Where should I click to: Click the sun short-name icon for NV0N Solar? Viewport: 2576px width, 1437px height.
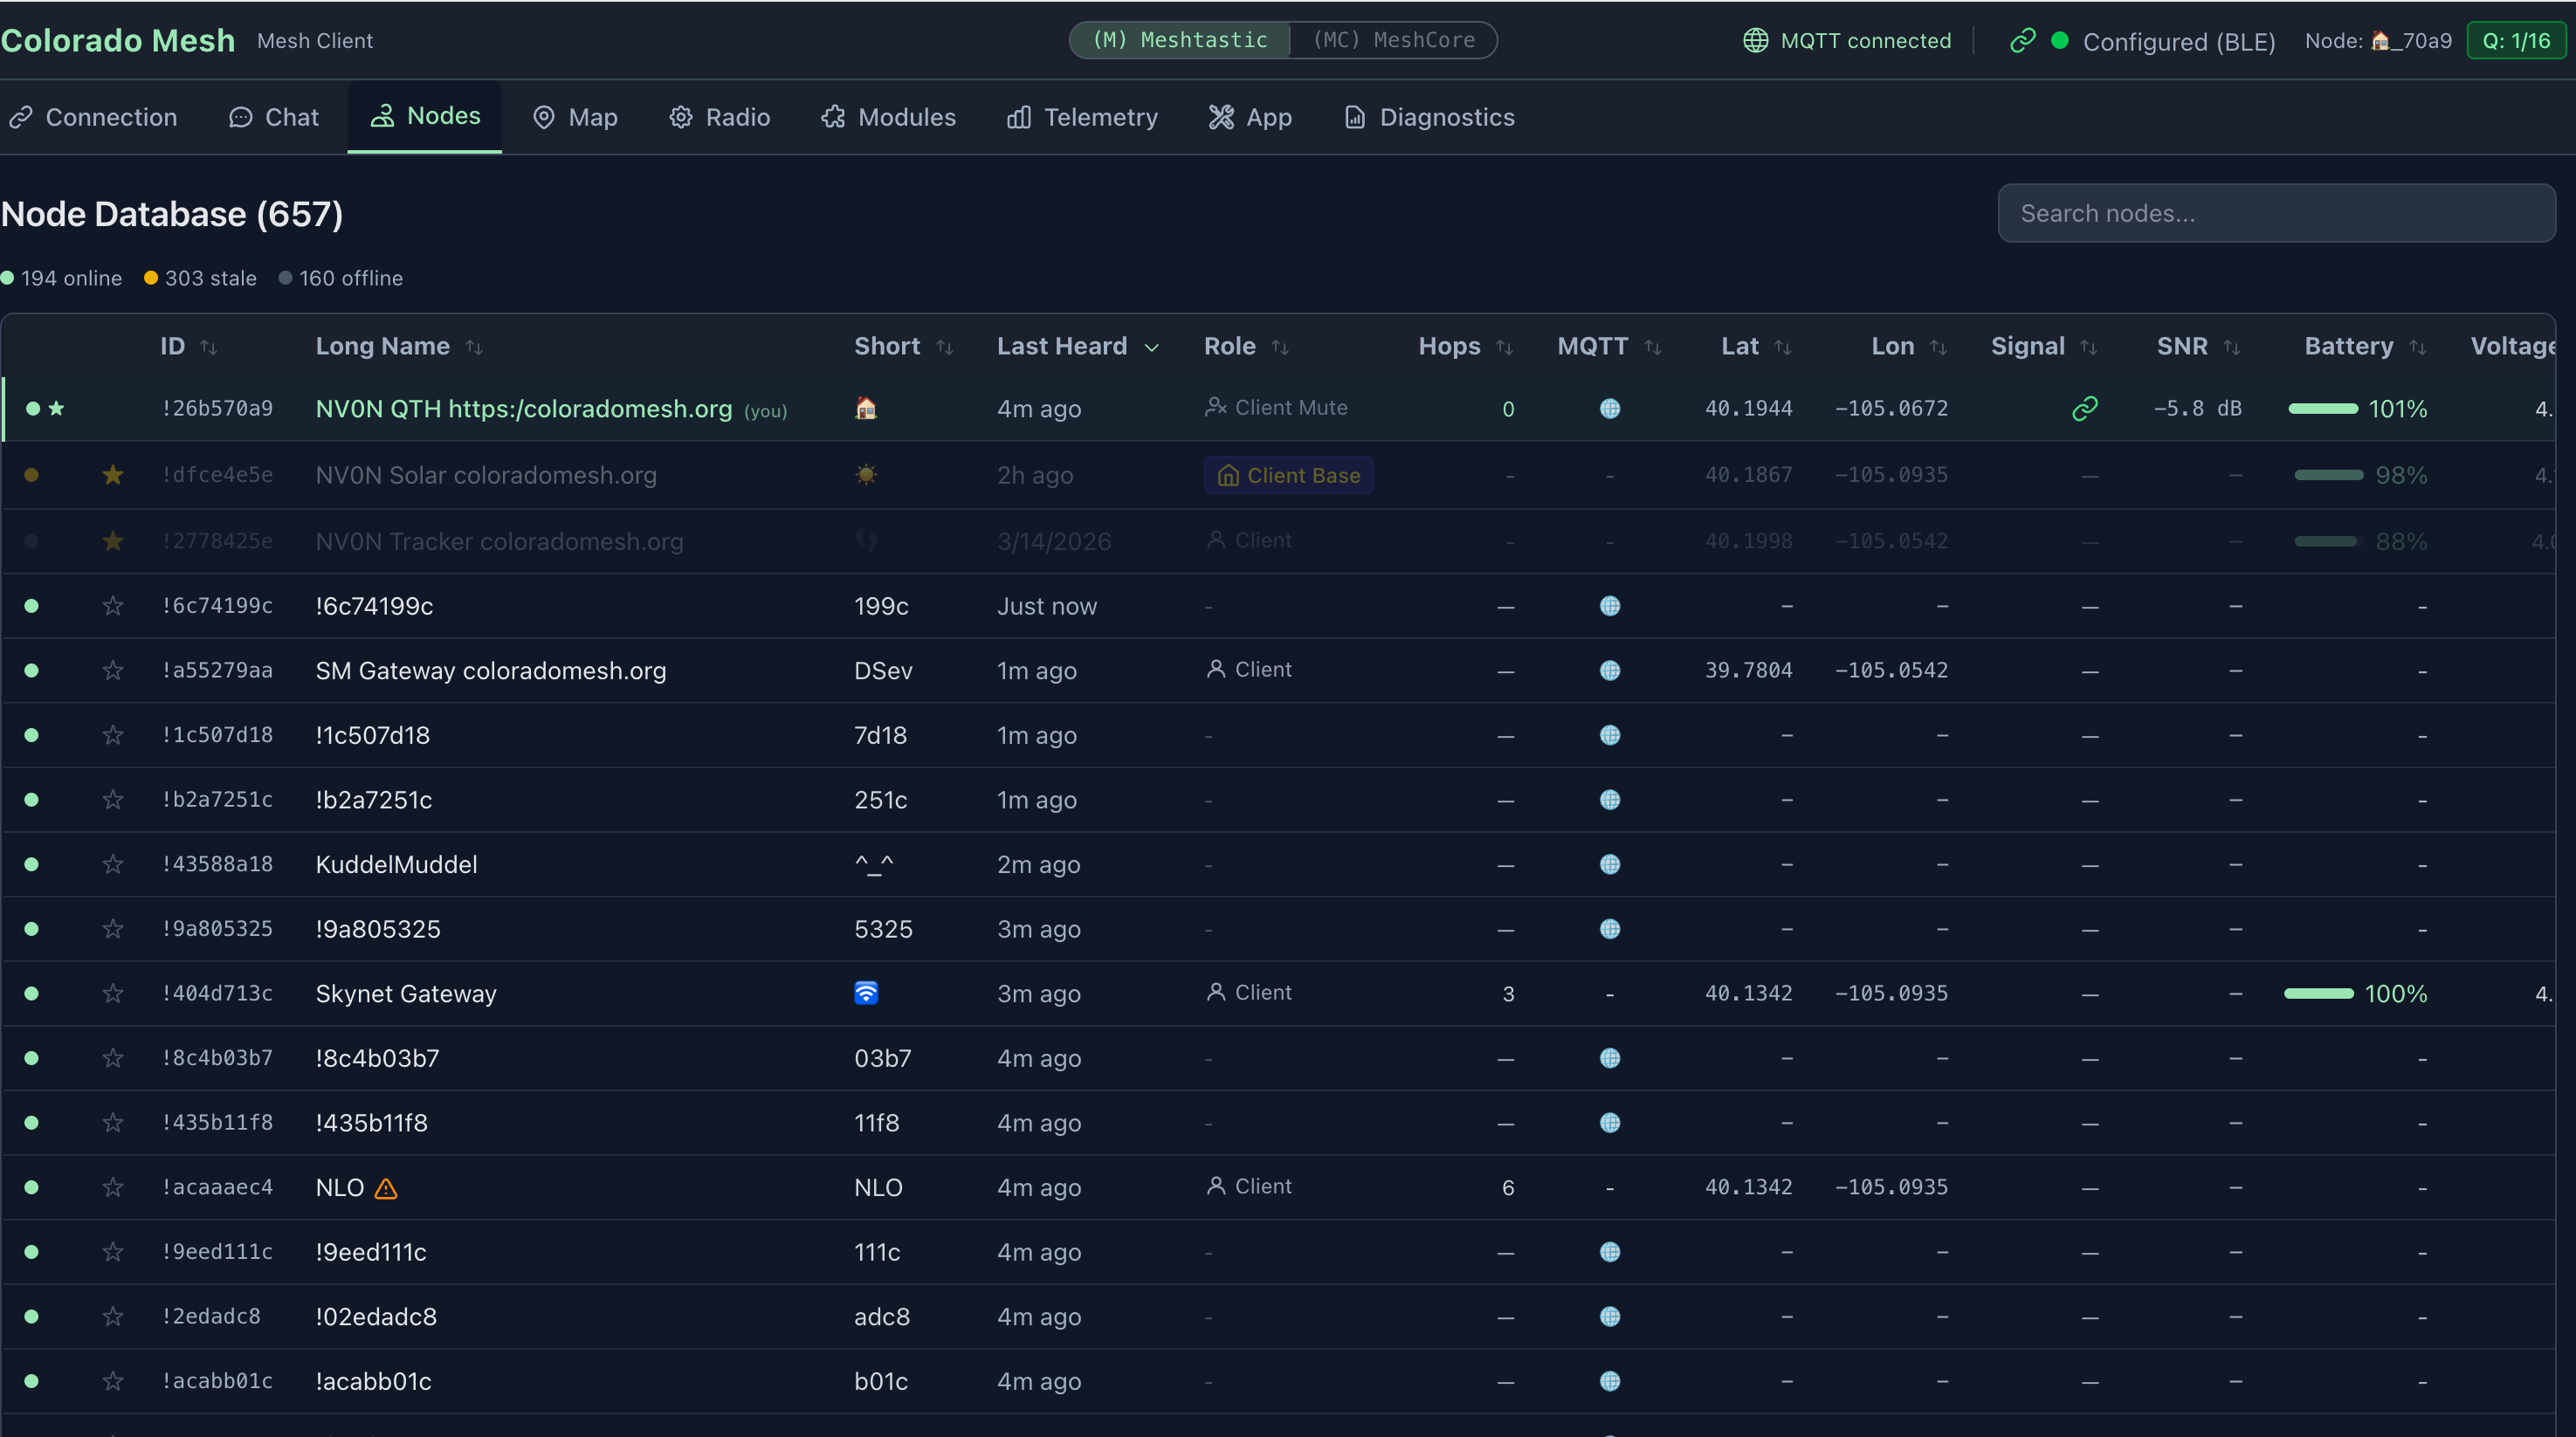click(866, 475)
